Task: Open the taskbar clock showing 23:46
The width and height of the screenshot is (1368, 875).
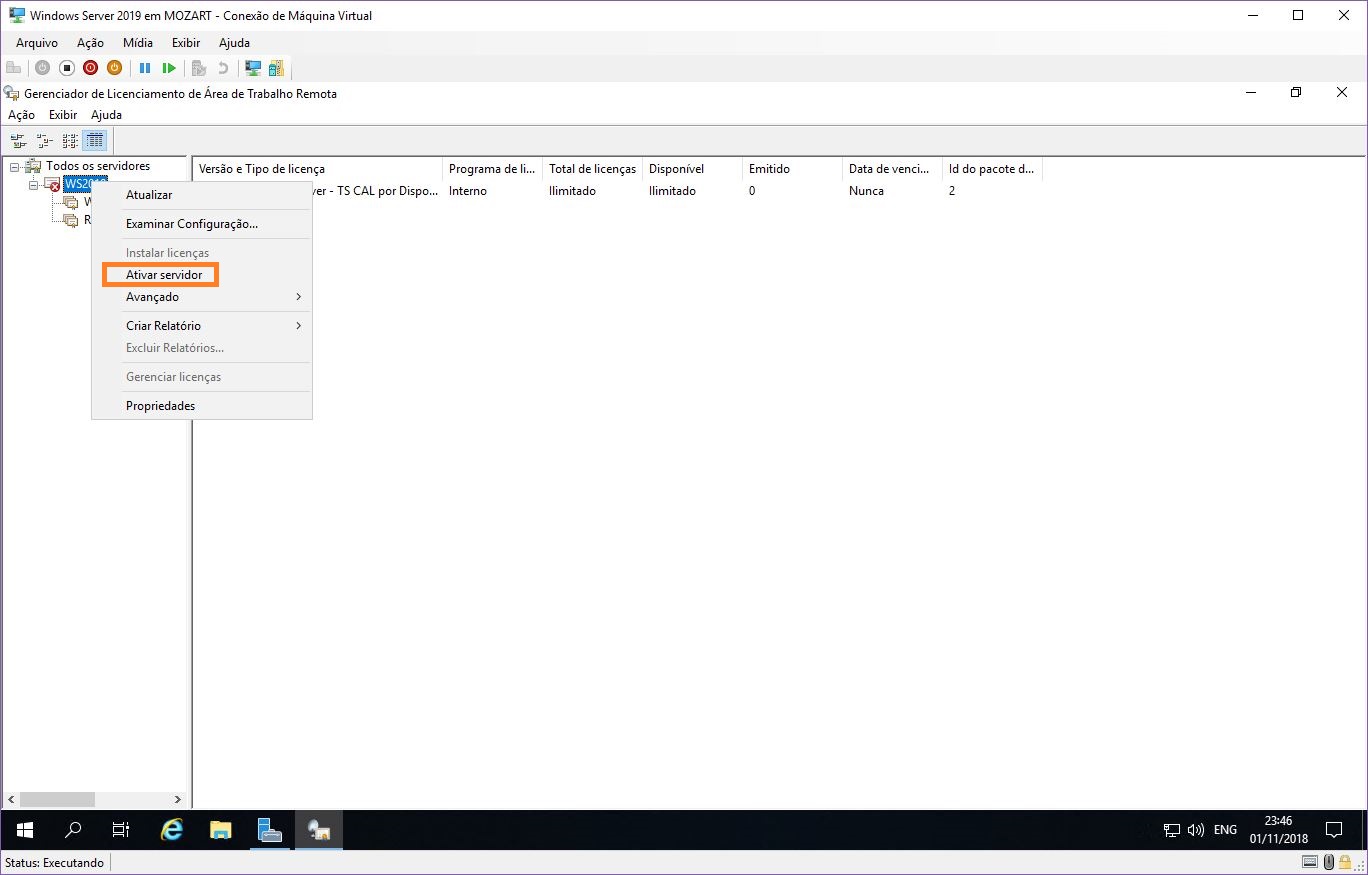Action: [x=1278, y=829]
